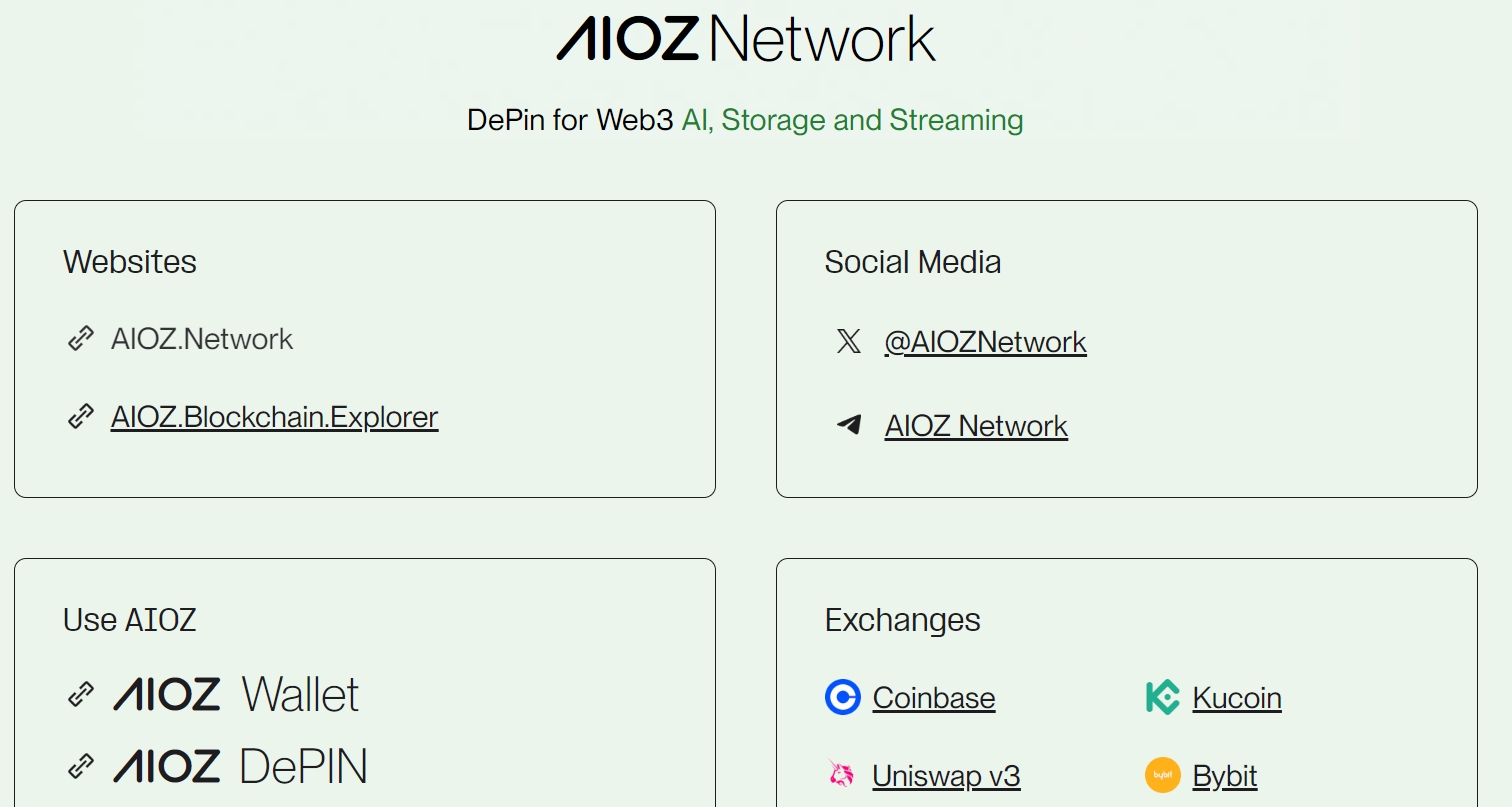Open the AIOZ.Network website link
This screenshot has height=807, width=1512.
[x=202, y=339]
